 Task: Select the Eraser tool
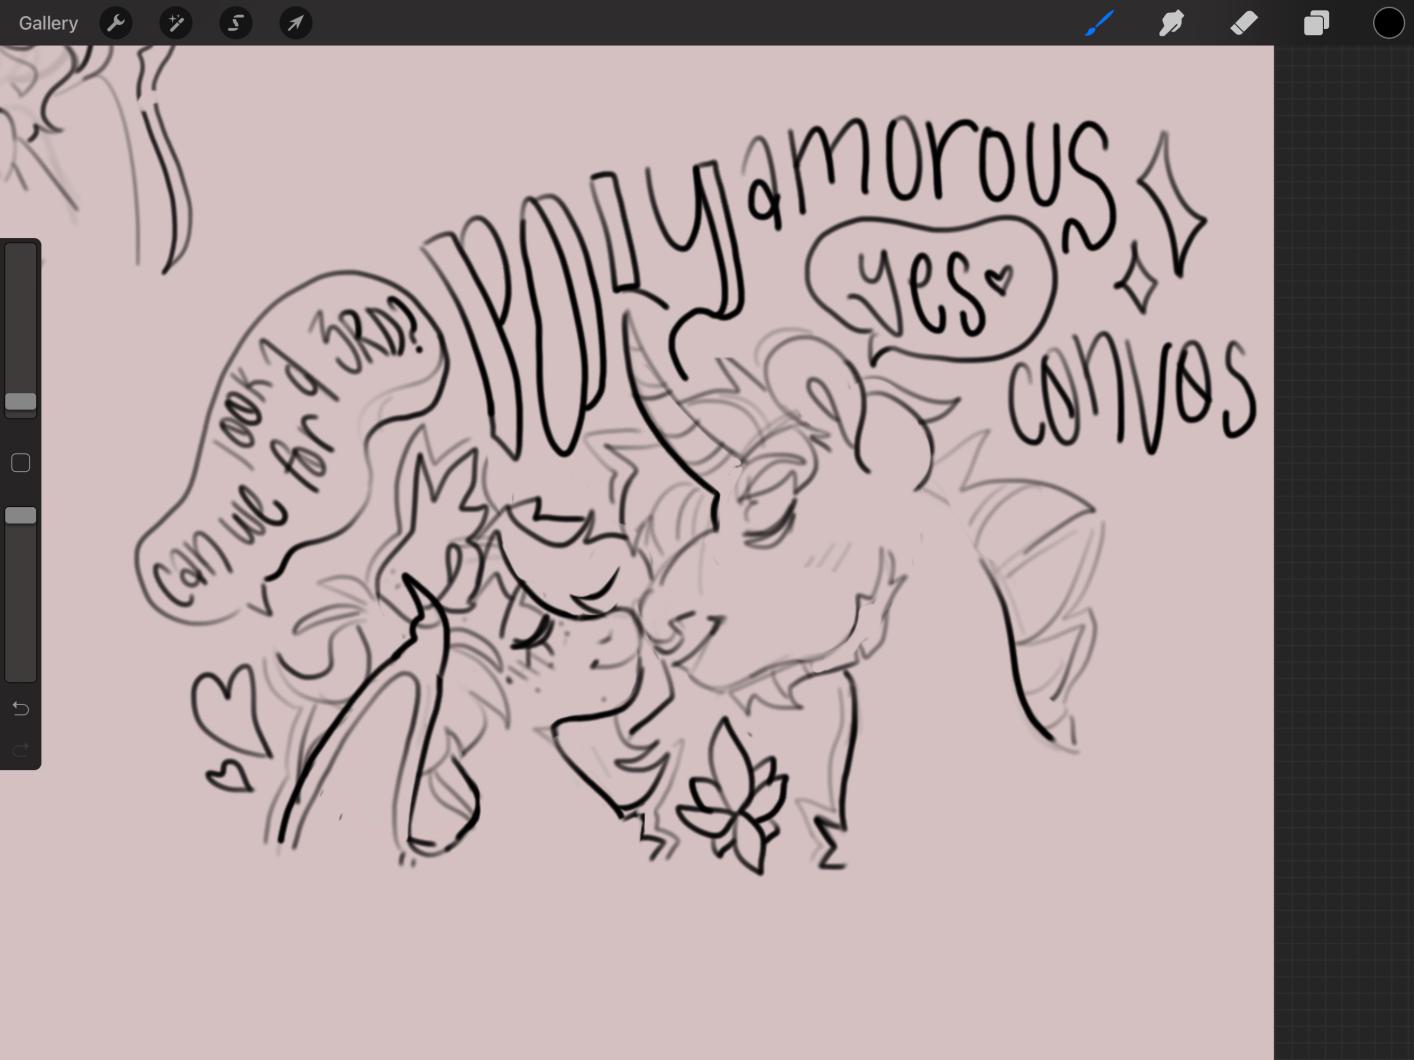(x=1244, y=23)
